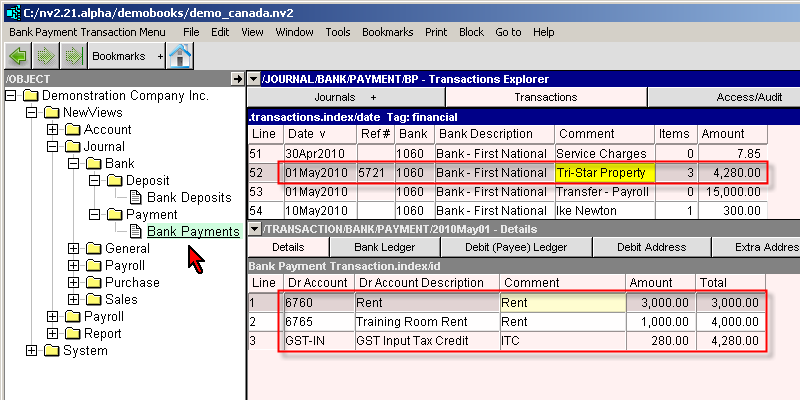Open the Bank Payments tree link

point(193,232)
